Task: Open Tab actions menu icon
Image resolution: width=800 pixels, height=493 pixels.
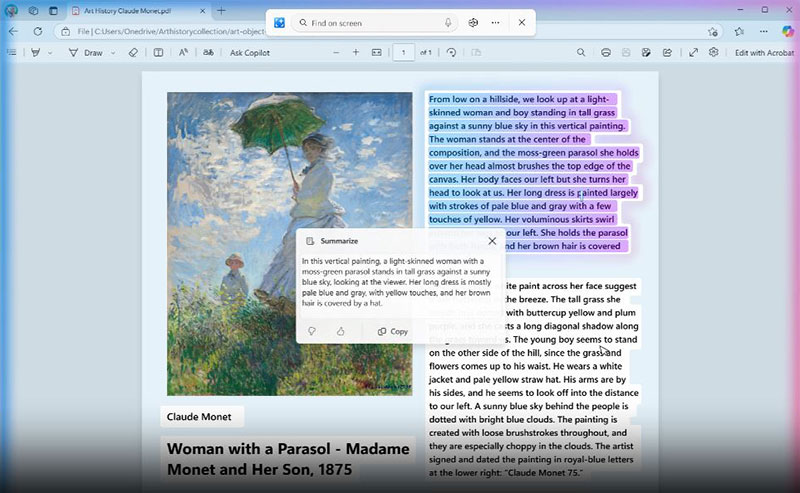Action: point(53,11)
